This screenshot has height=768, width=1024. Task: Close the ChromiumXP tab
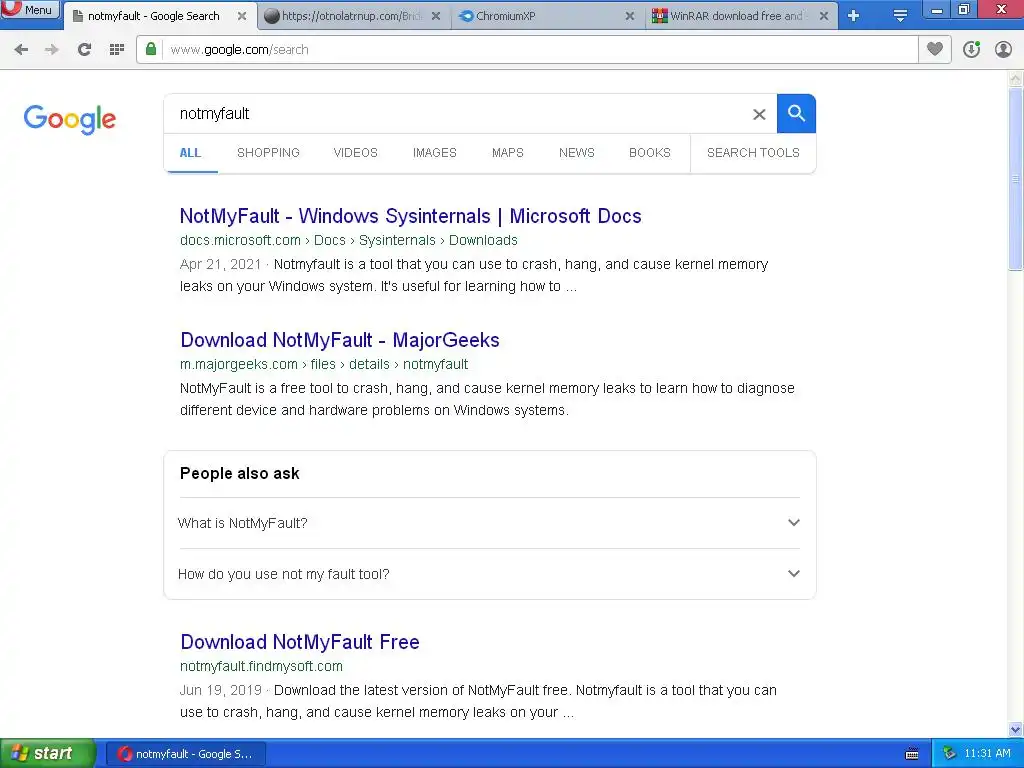(x=630, y=16)
